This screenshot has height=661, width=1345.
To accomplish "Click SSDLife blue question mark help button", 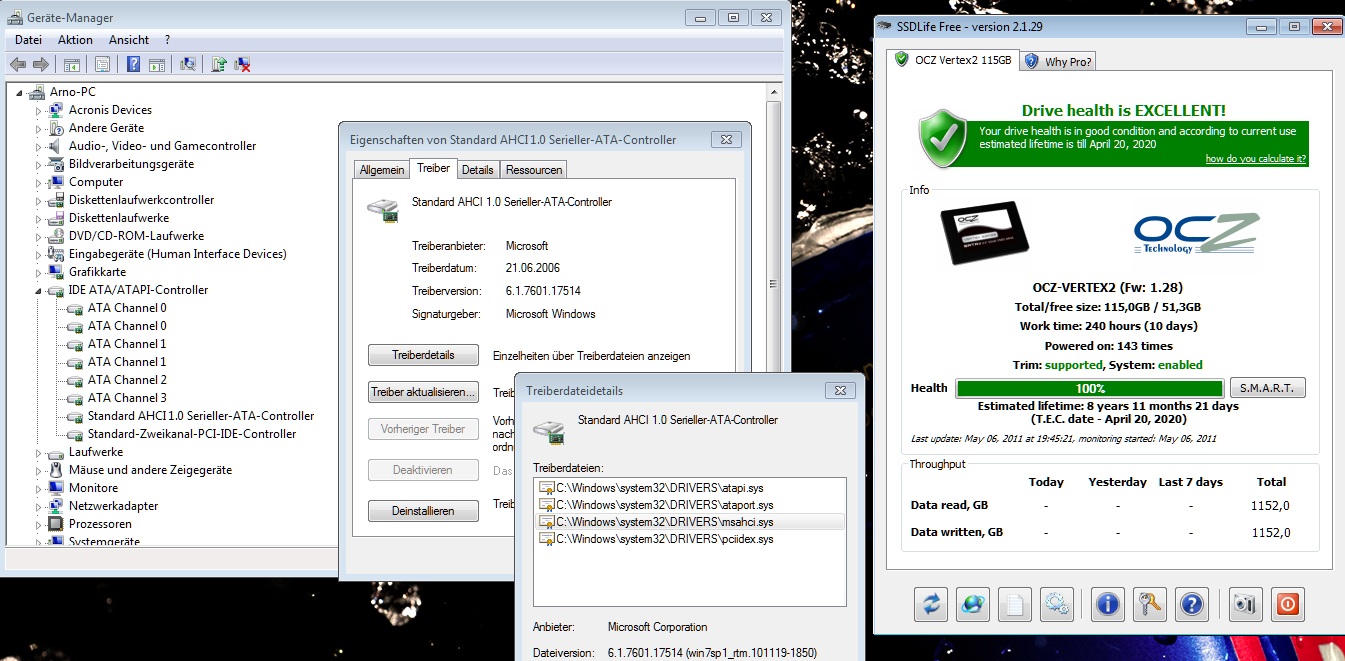I will (x=1191, y=604).
